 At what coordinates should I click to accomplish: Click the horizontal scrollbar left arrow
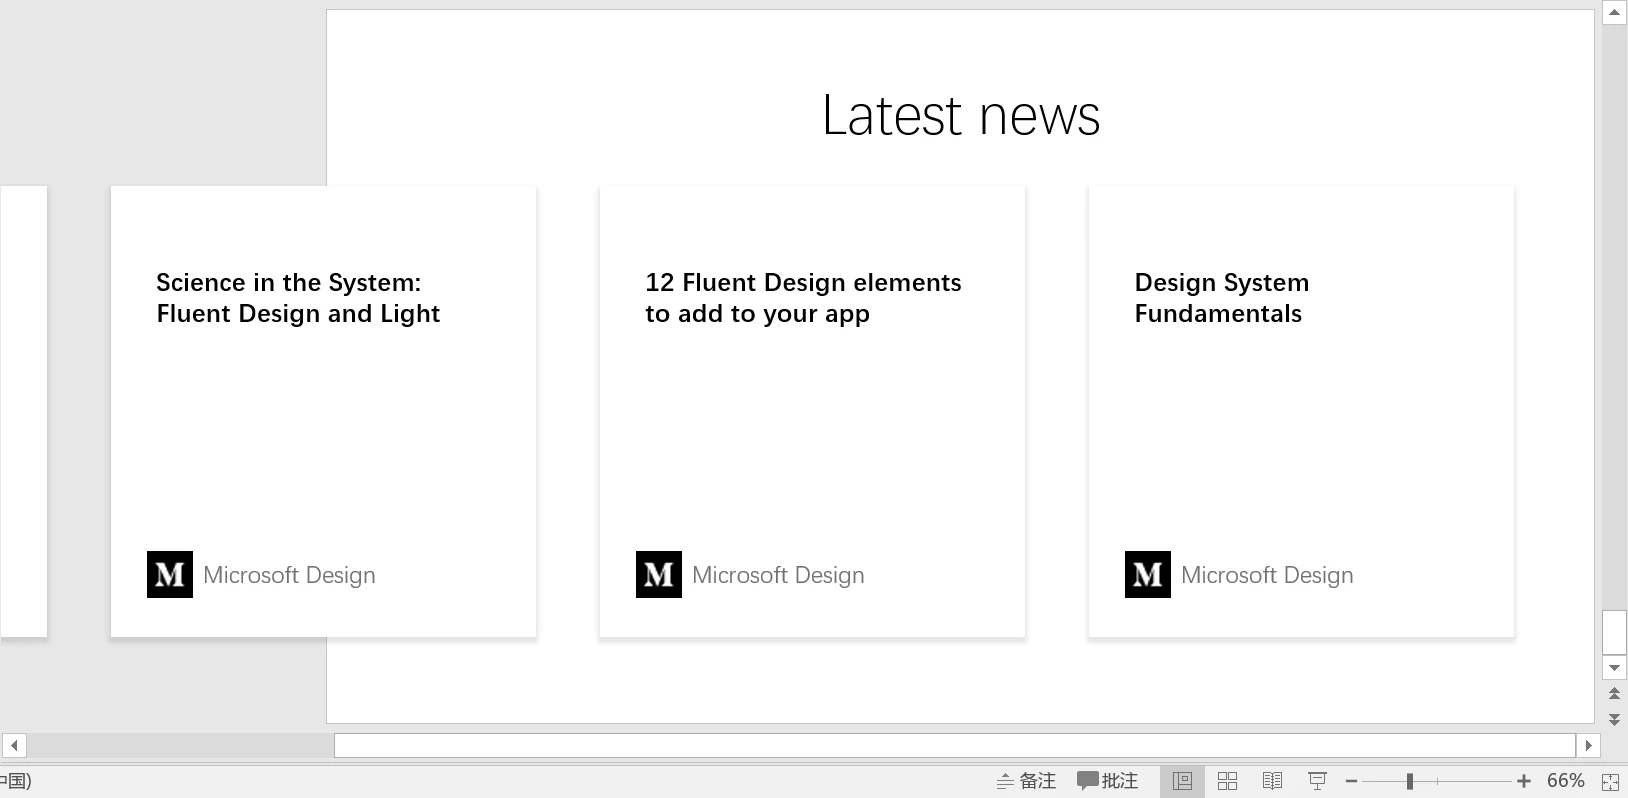[x=14, y=745]
